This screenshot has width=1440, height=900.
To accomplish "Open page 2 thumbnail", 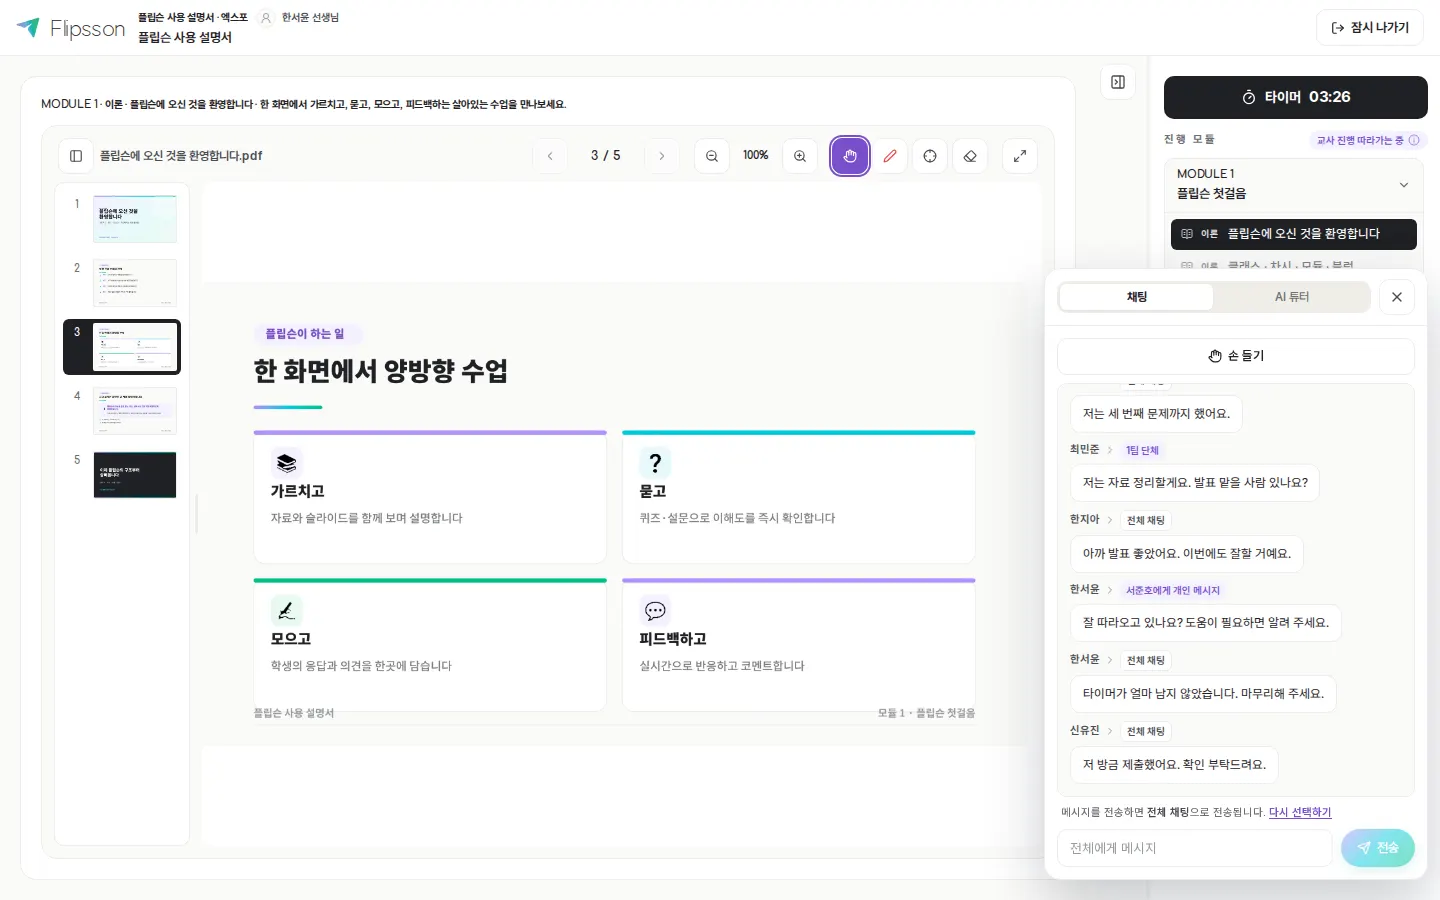I will click(x=135, y=283).
